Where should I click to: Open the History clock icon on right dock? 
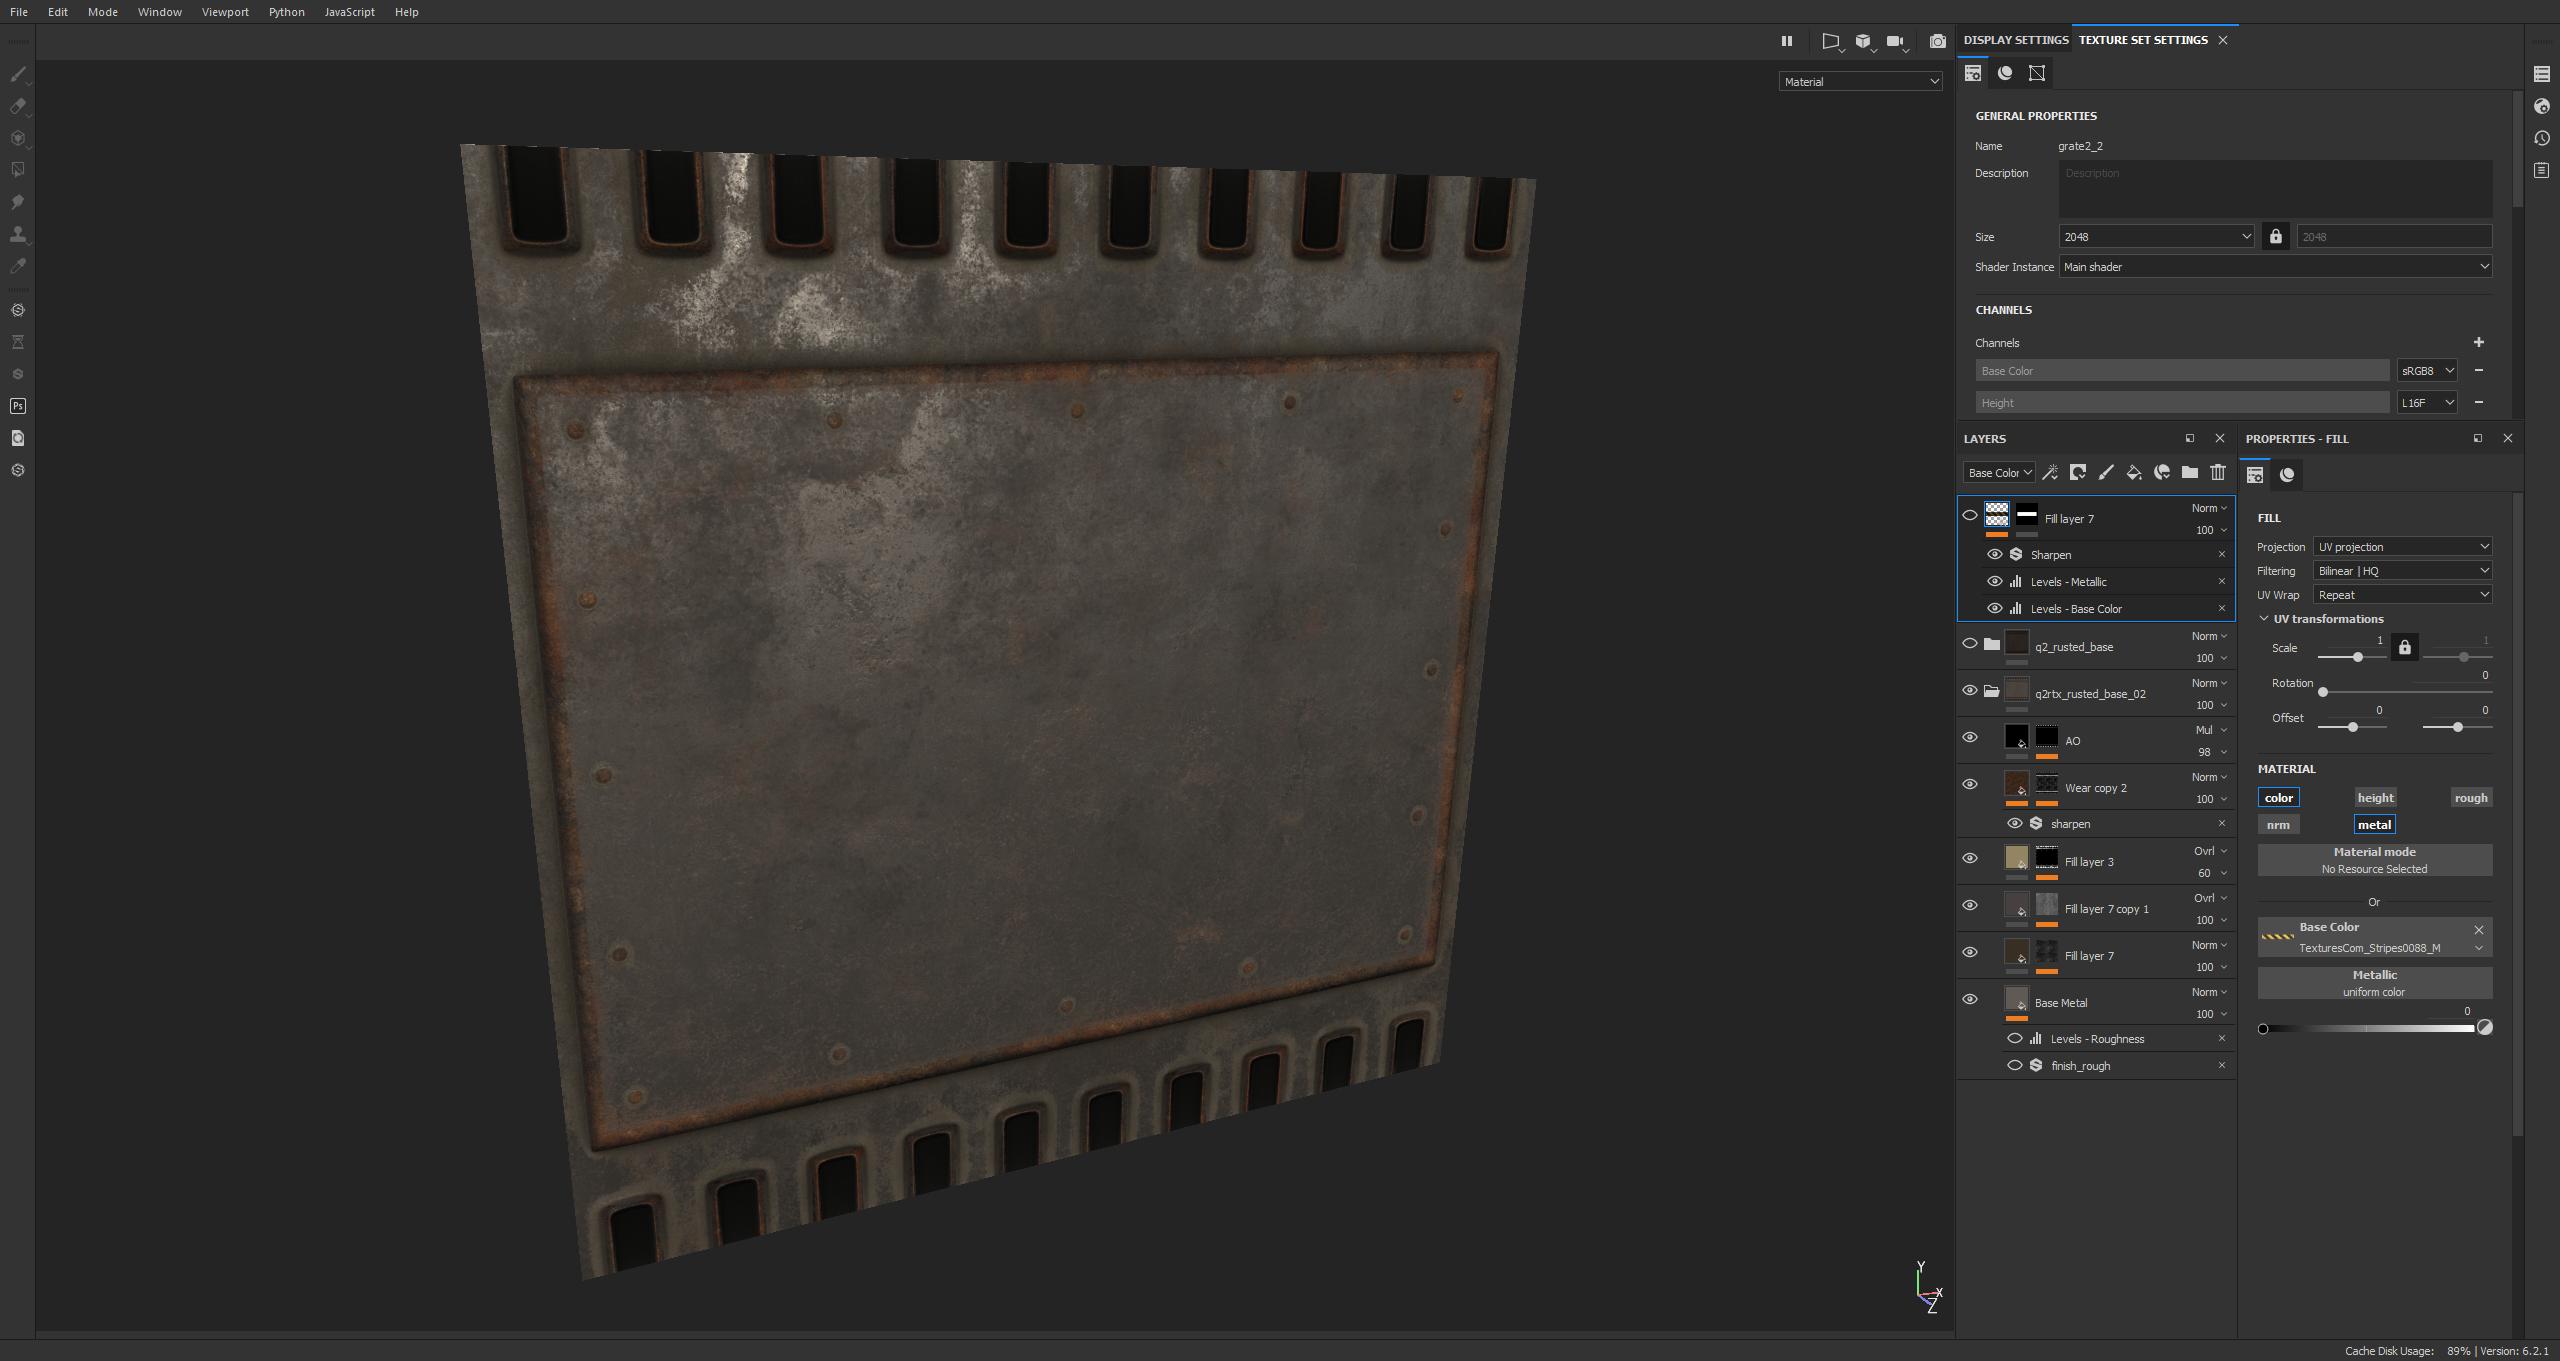point(2542,138)
